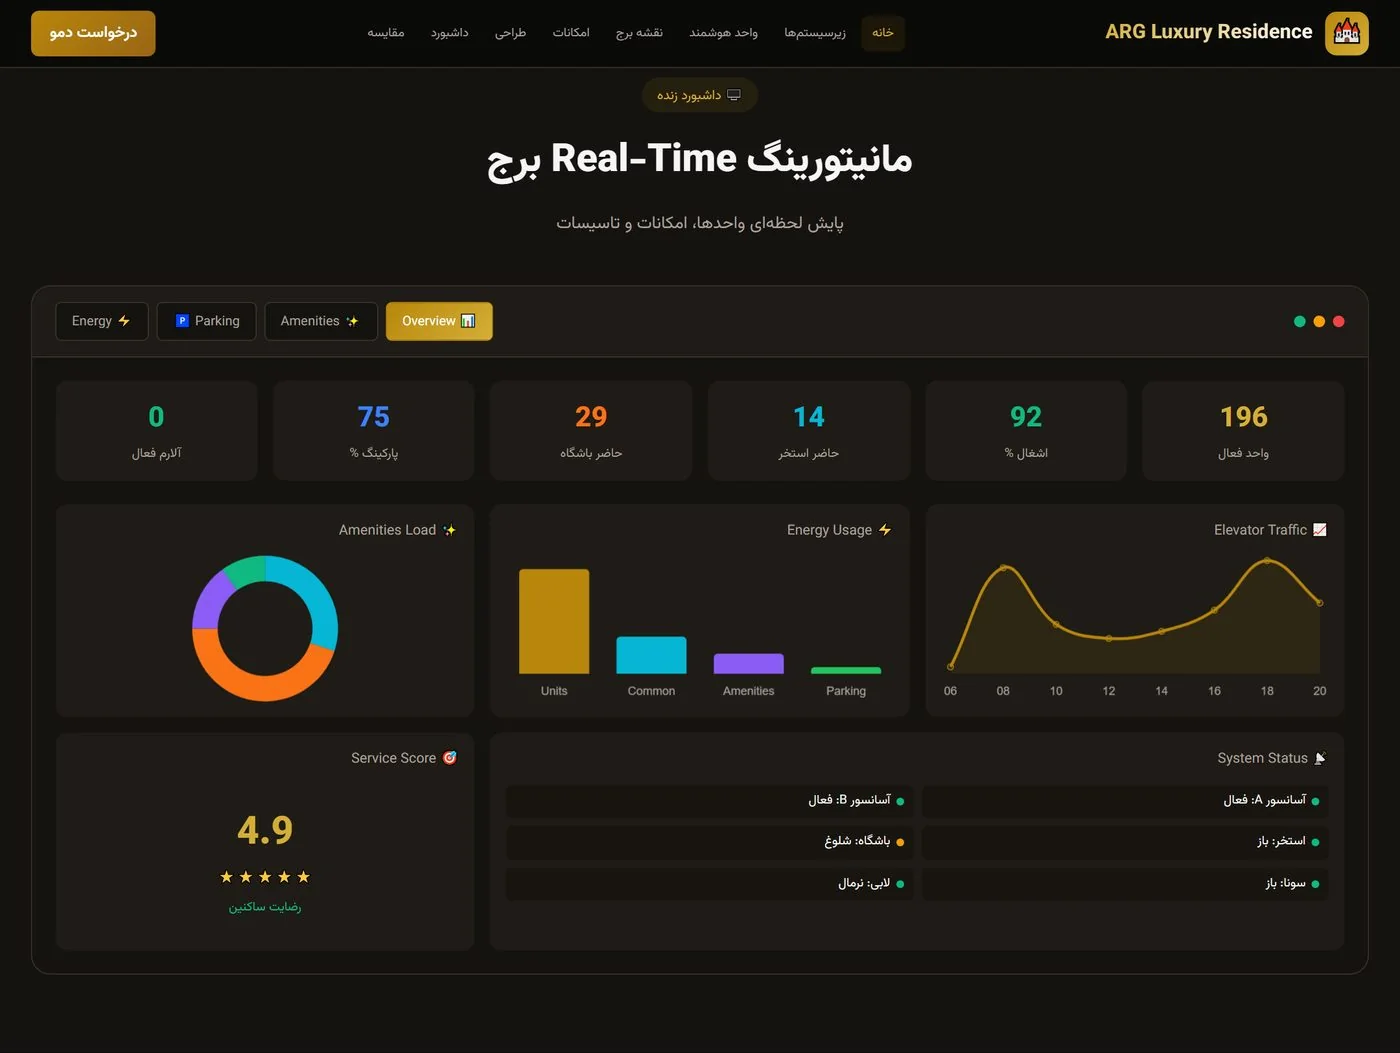
Task: Click the 14 حاضر استخر stat card
Action: pos(809,431)
